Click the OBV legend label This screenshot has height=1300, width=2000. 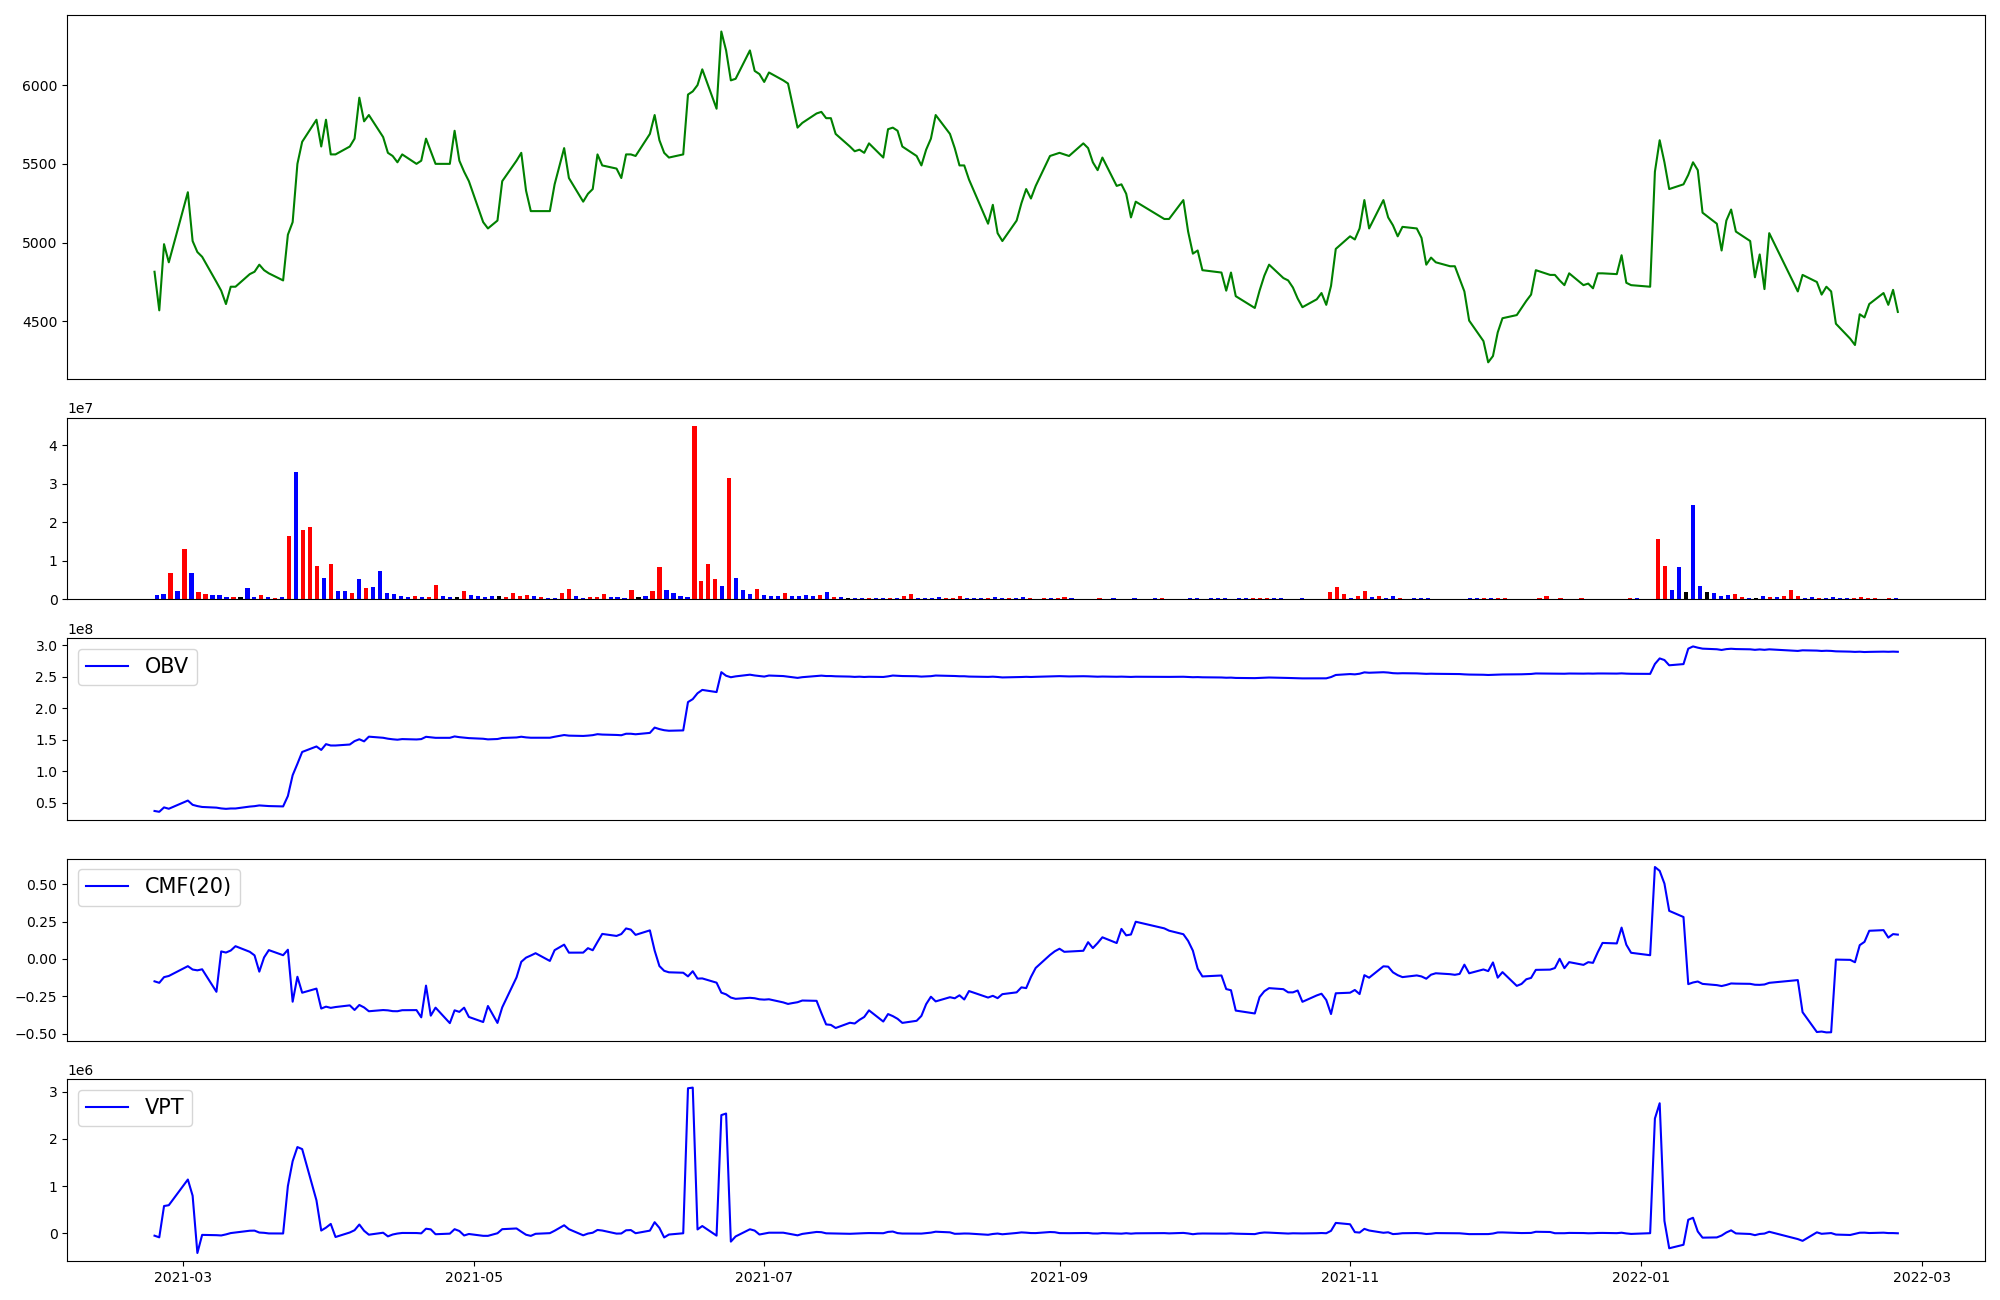(x=166, y=666)
